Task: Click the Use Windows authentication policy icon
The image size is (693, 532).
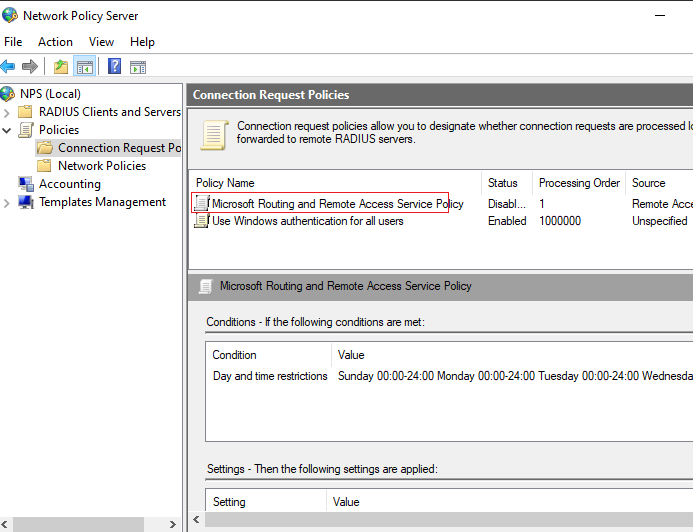Action: 202,220
